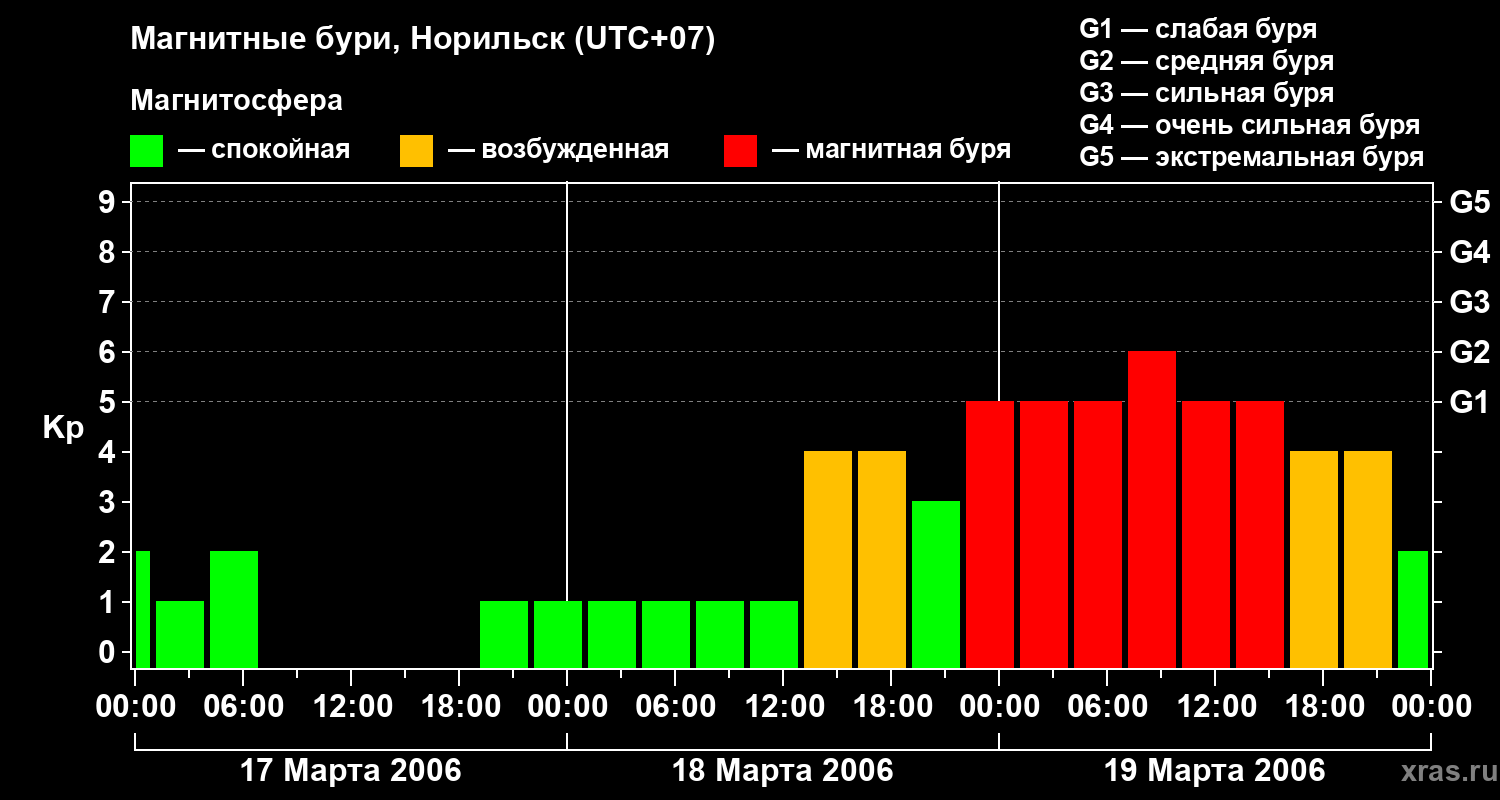Click the '06:00' time label above 19 Марта
The image size is (1500, 800).
tap(1108, 707)
